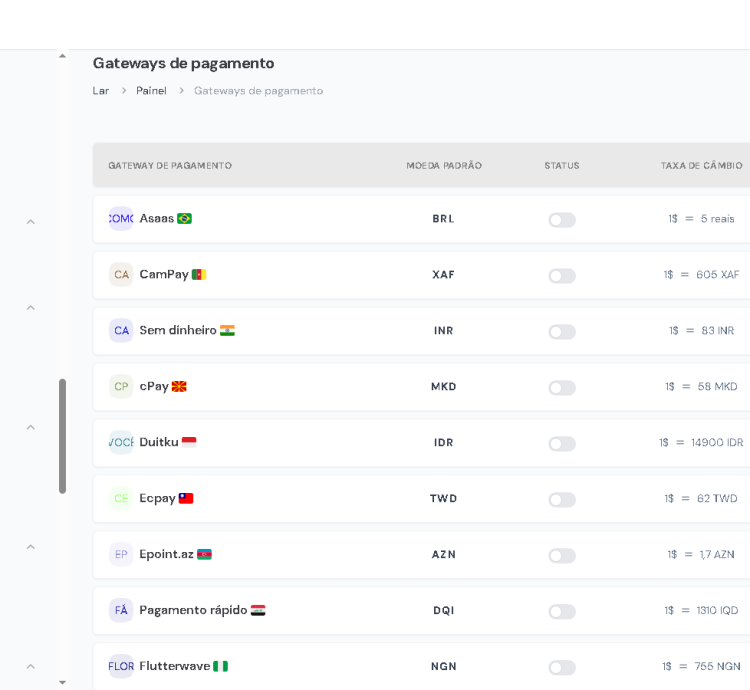750x690 pixels.
Task: Click the sidebar scrollbar down arrow
Action: (x=62, y=683)
